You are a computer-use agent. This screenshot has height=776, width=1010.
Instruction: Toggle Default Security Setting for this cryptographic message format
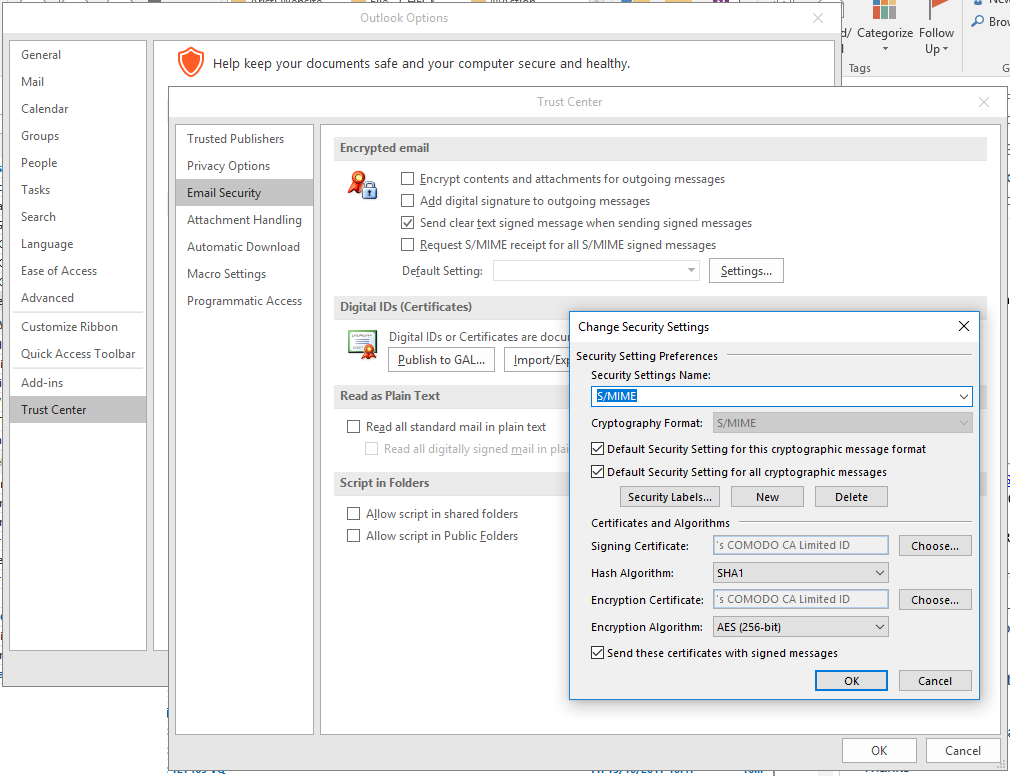click(x=597, y=448)
